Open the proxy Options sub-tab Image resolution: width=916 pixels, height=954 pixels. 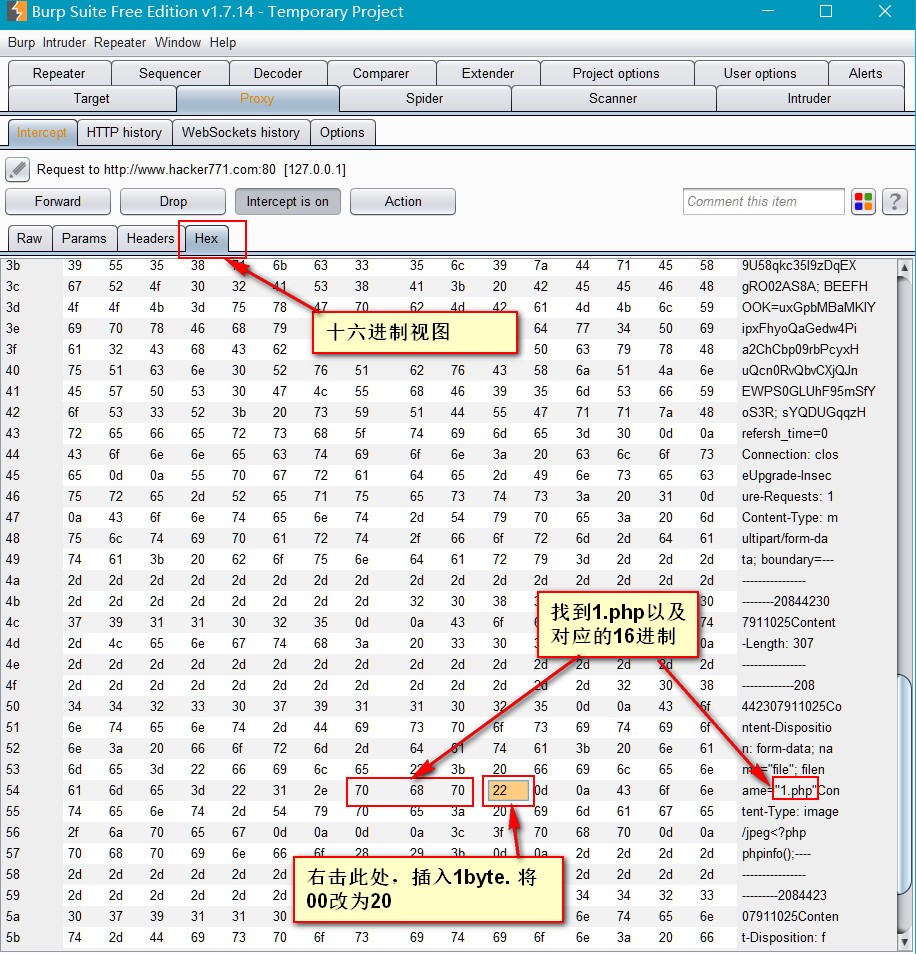point(342,133)
